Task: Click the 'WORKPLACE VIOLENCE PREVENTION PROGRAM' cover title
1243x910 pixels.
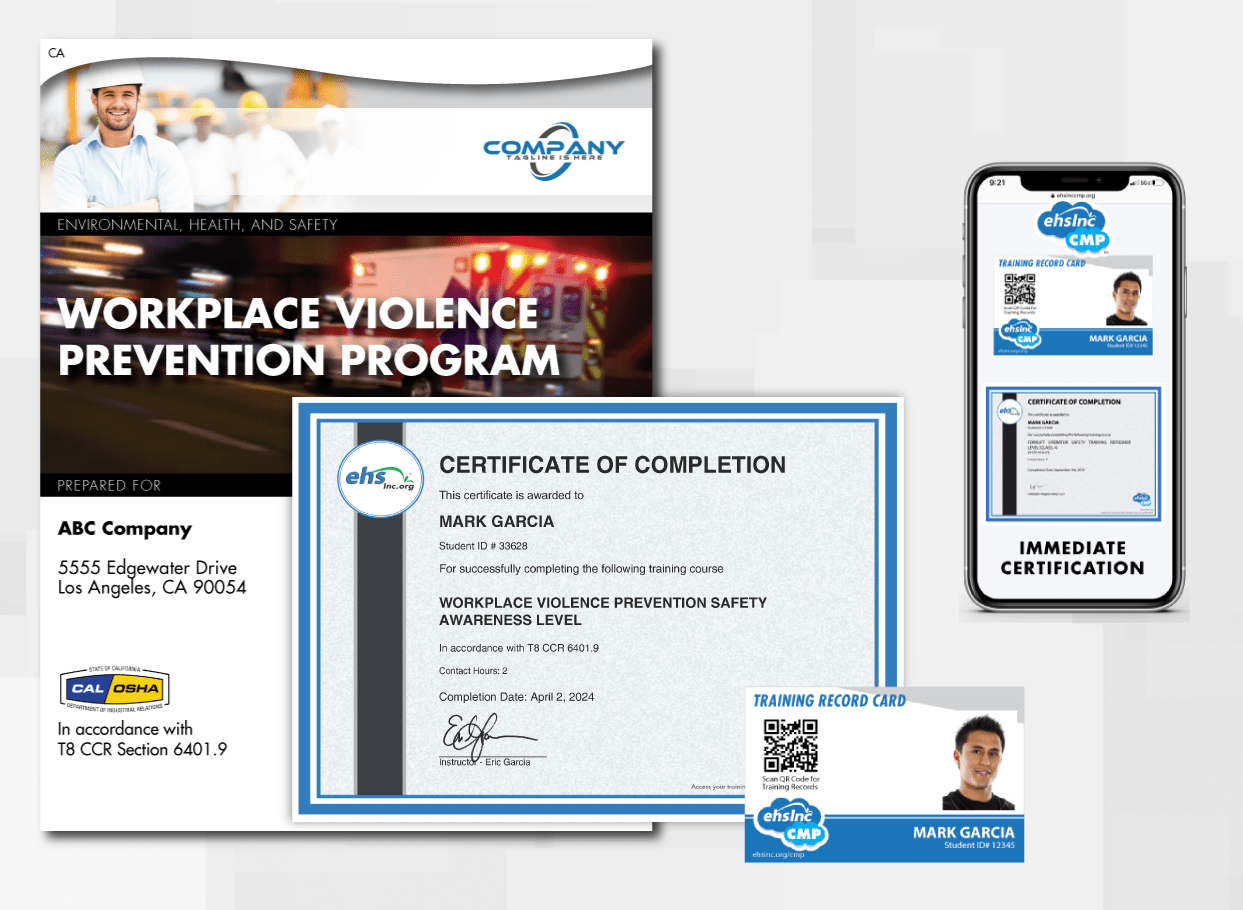Action: (x=310, y=337)
